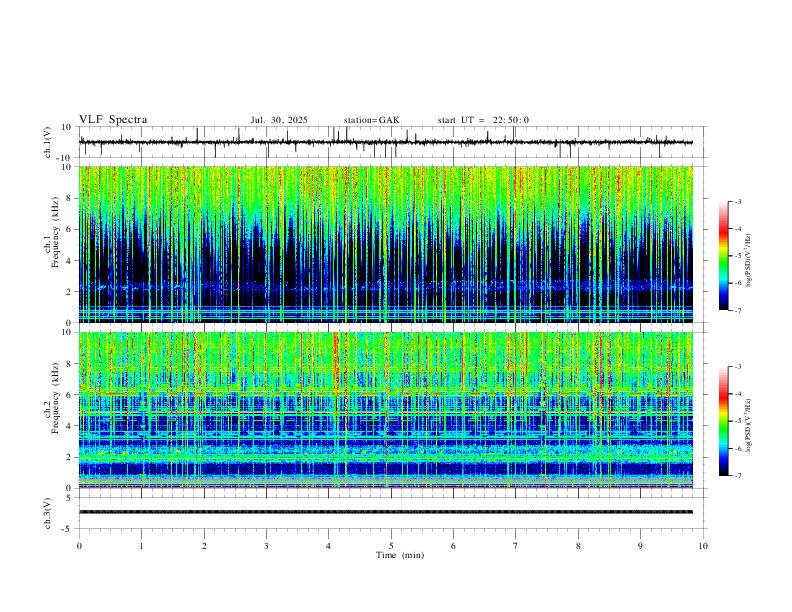The image size is (792, 612).
Task: Click time axis tick label "0"
Action: [x=79, y=546]
